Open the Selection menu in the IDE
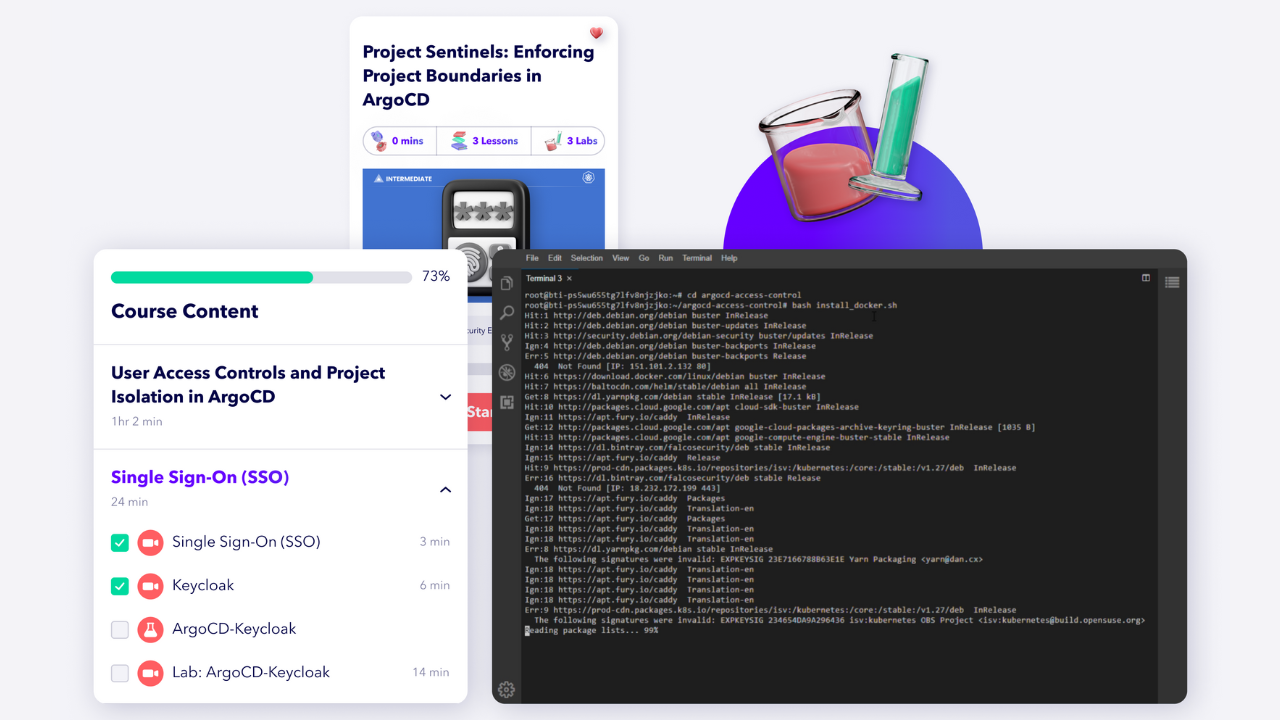This screenshot has width=1280, height=720. 587,258
